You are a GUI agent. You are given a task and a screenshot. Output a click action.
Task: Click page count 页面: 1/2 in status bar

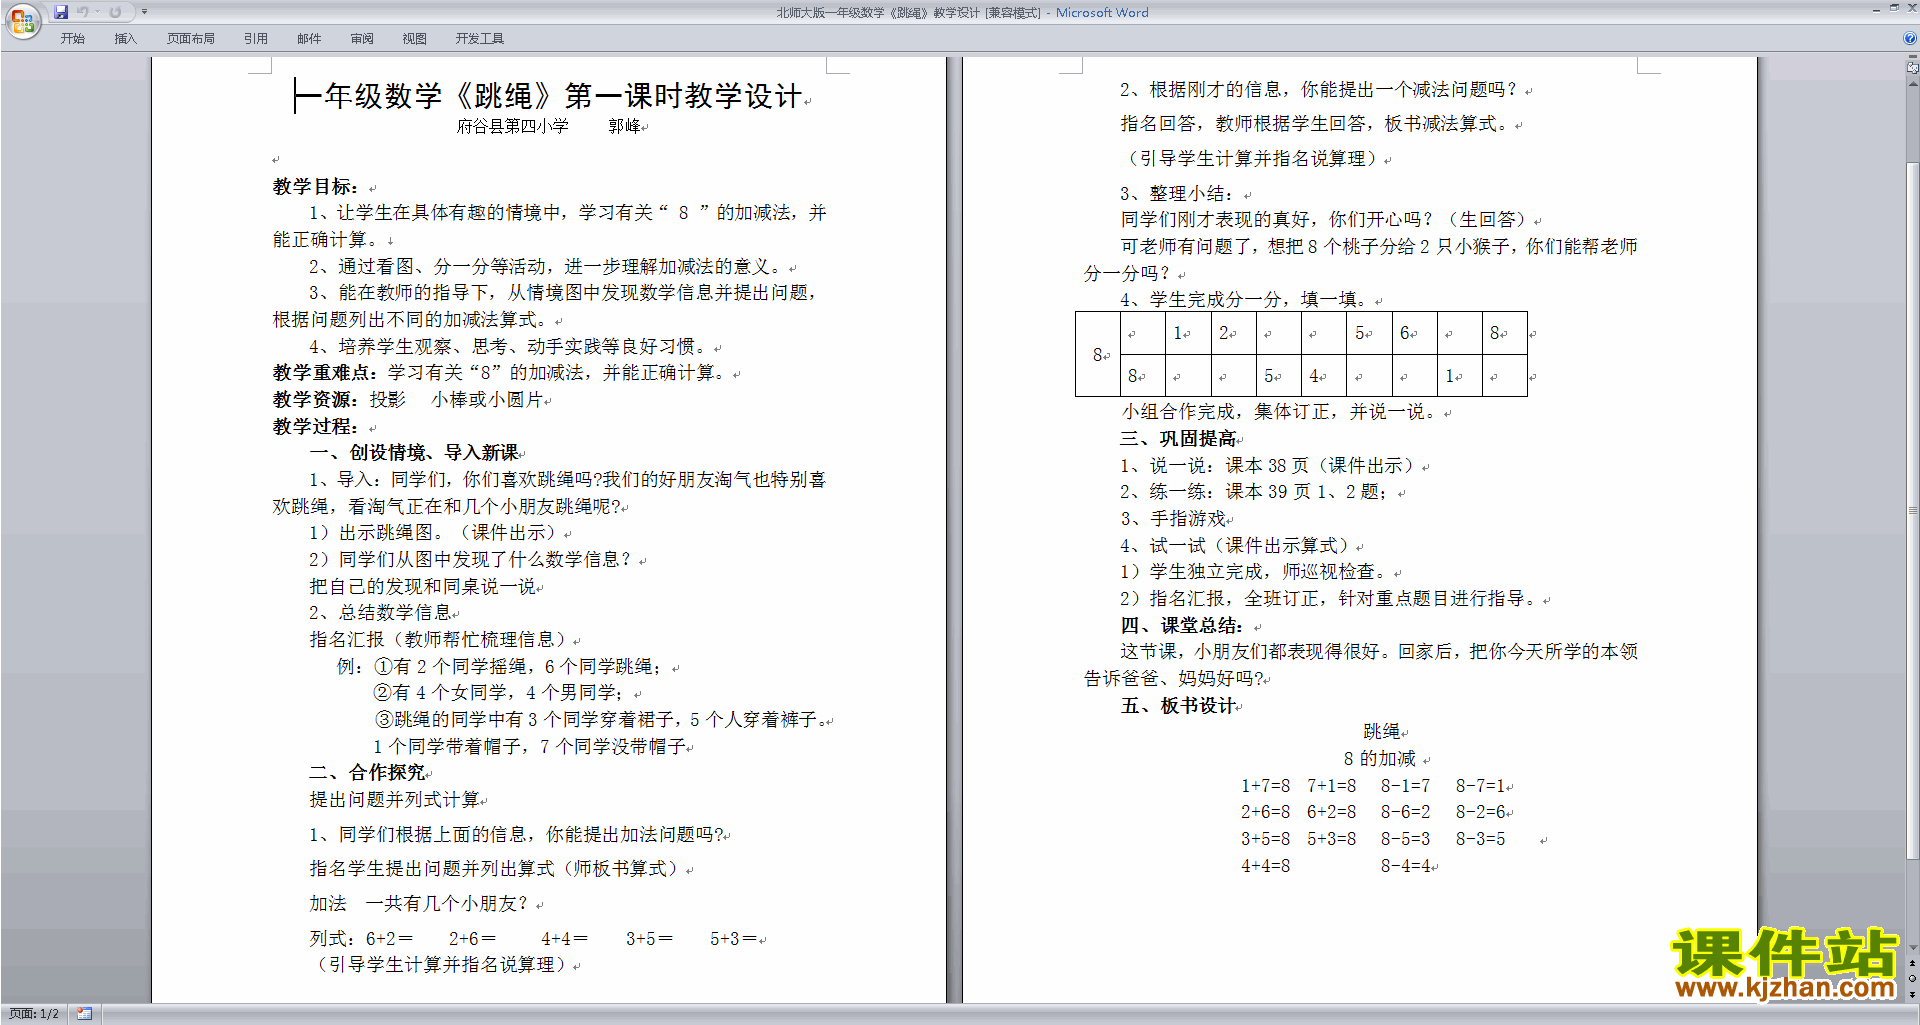click(x=34, y=1014)
